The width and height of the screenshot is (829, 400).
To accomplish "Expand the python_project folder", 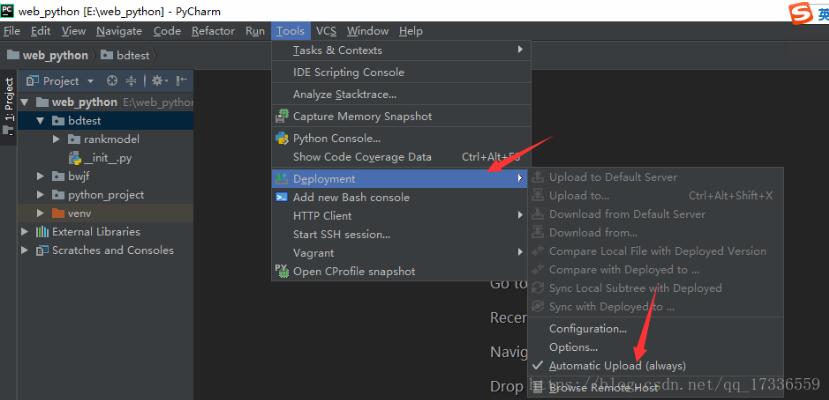I will (41, 195).
